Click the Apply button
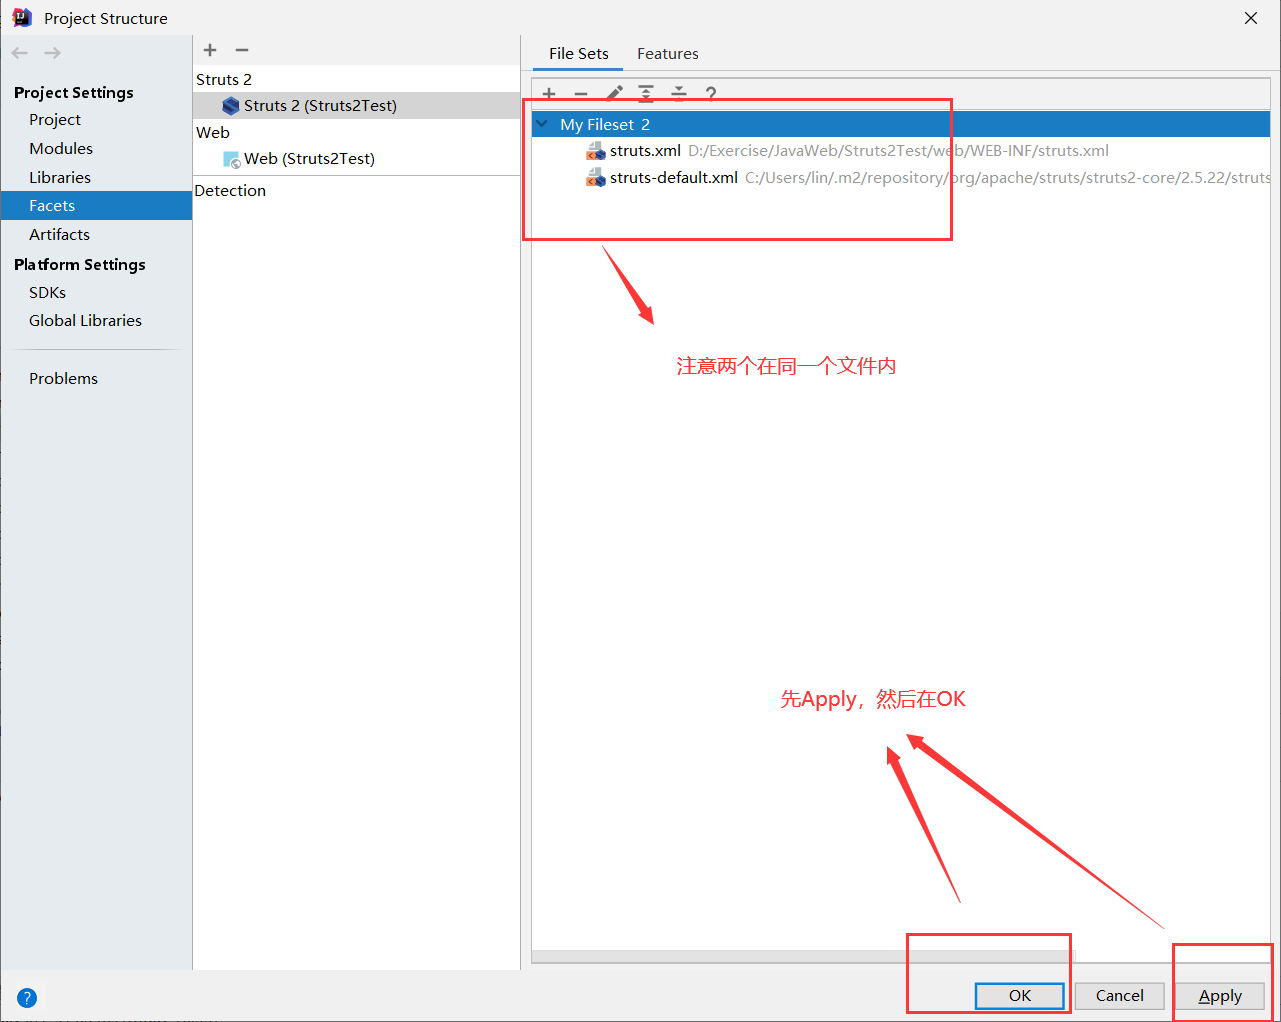The image size is (1281, 1022). (x=1220, y=995)
